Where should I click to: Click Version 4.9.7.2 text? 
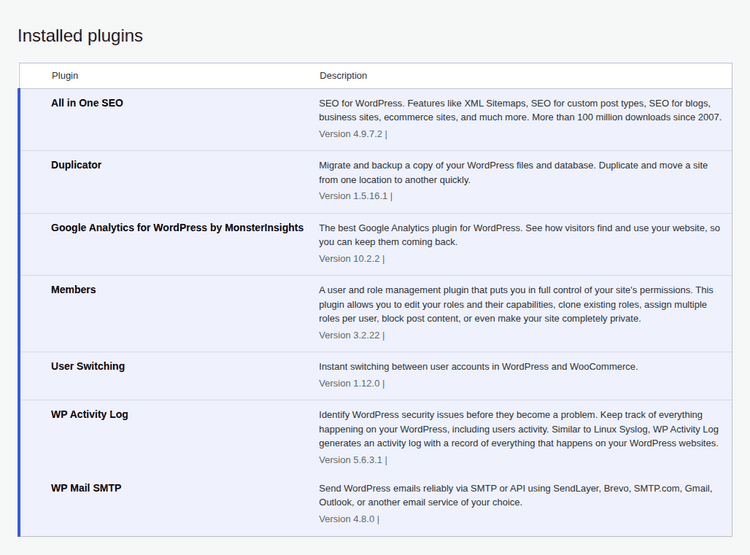[351, 134]
